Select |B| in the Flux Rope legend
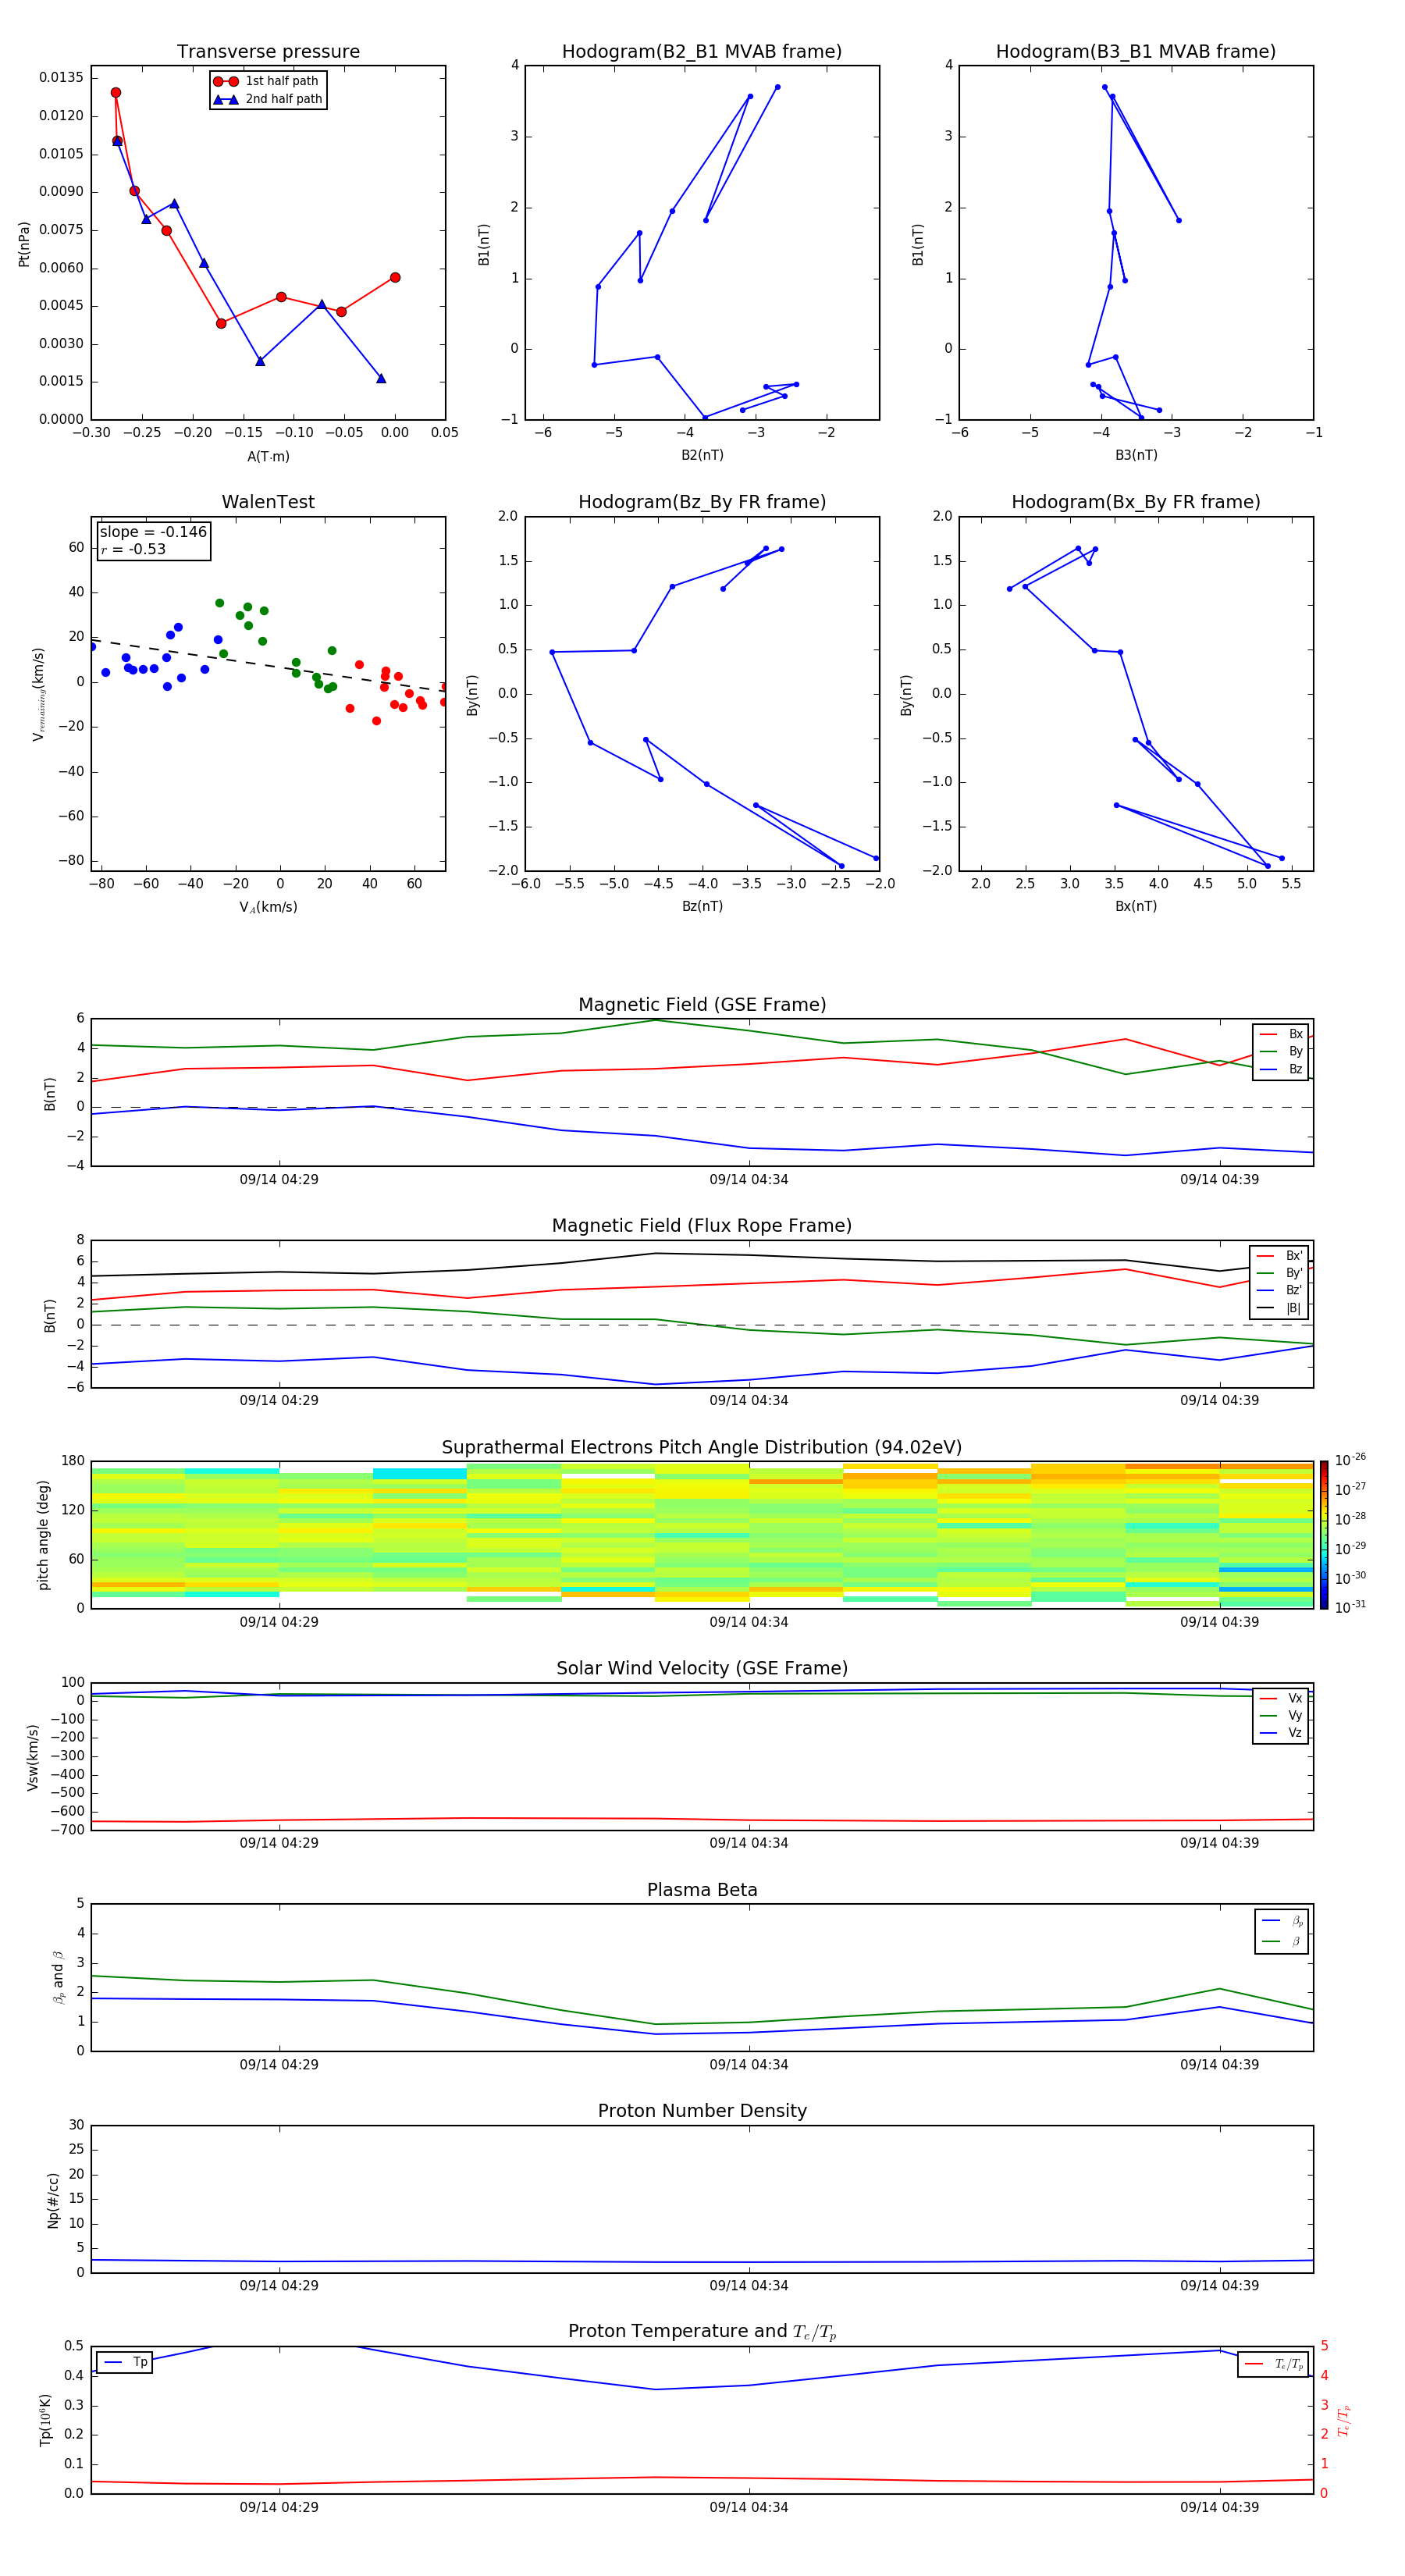 (1279, 1308)
